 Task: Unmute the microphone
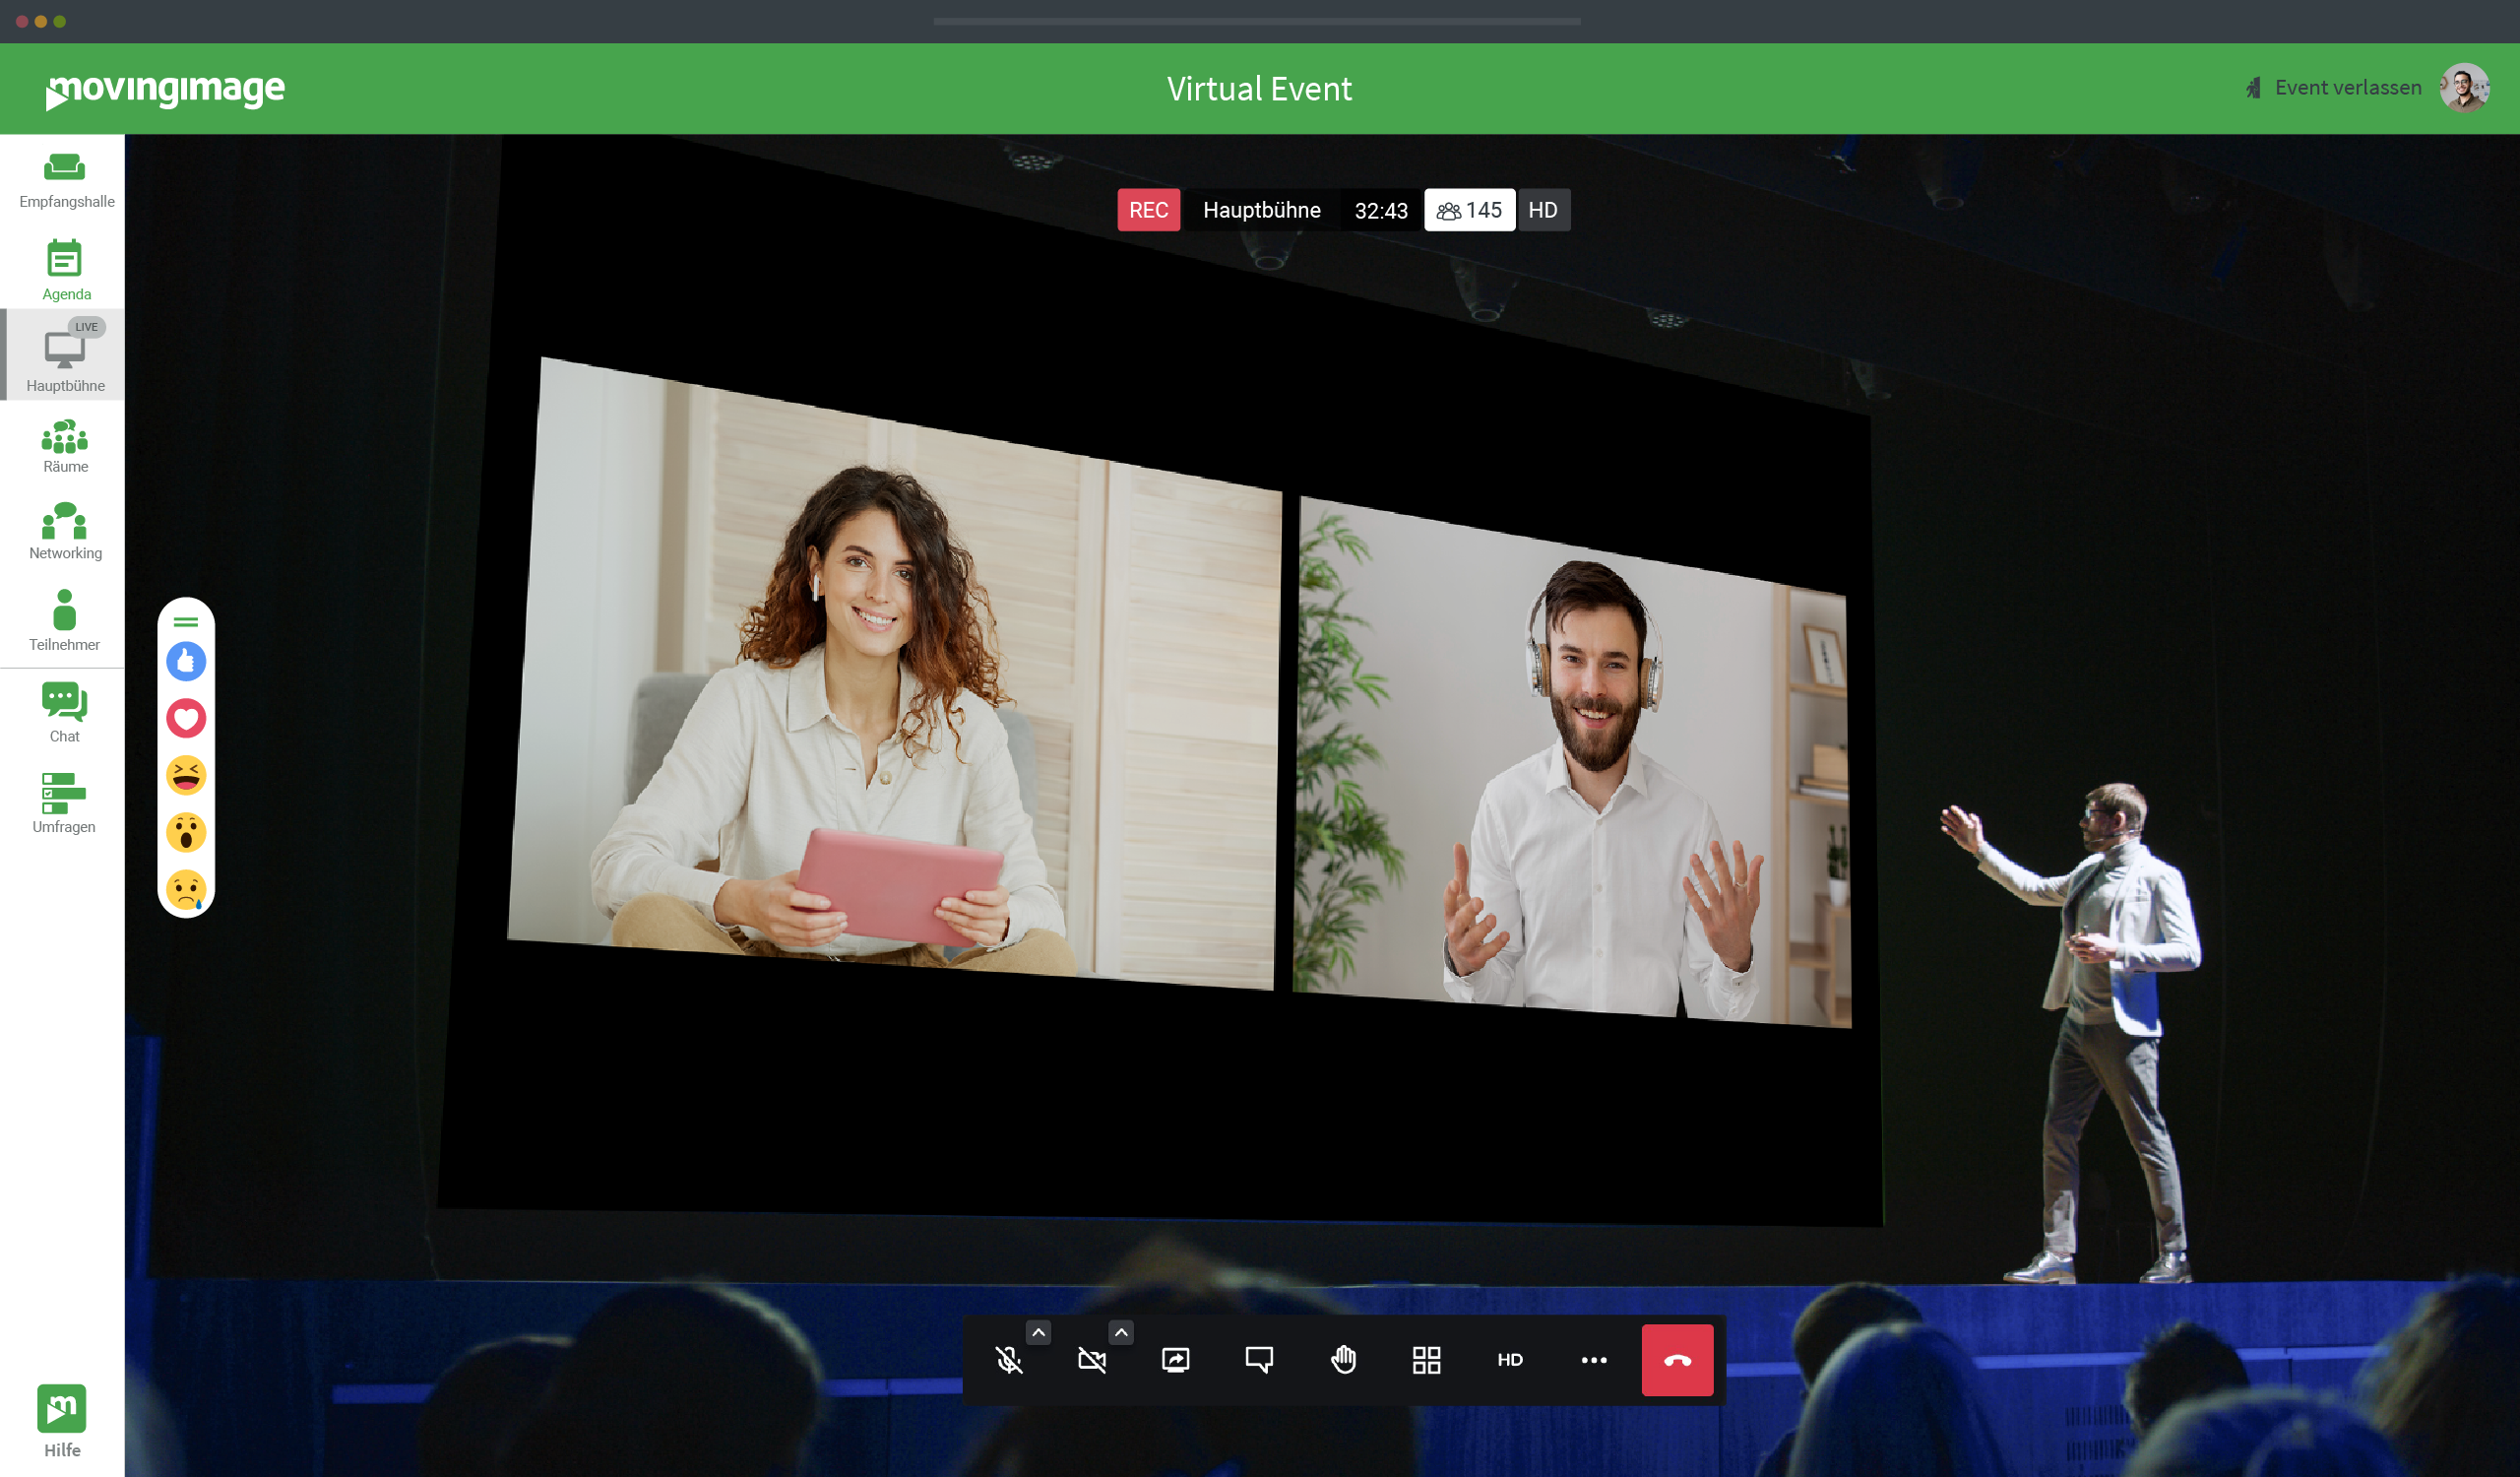coord(1009,1359)
